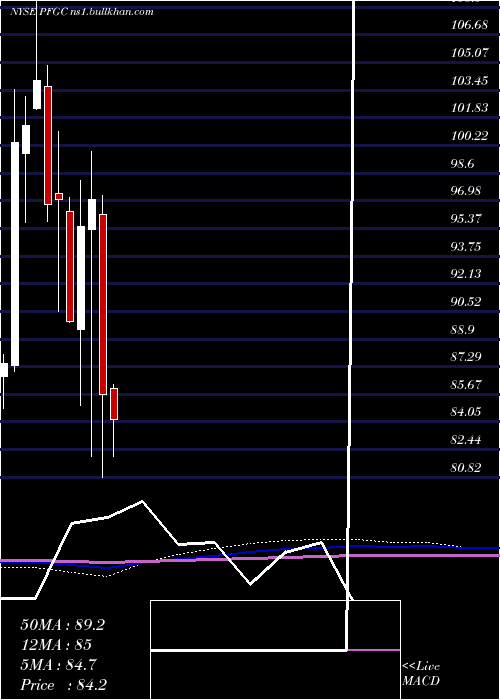Select the 101.83 price axis label
The width and height of the screenshot is (500, 700).
coord(469,108)
